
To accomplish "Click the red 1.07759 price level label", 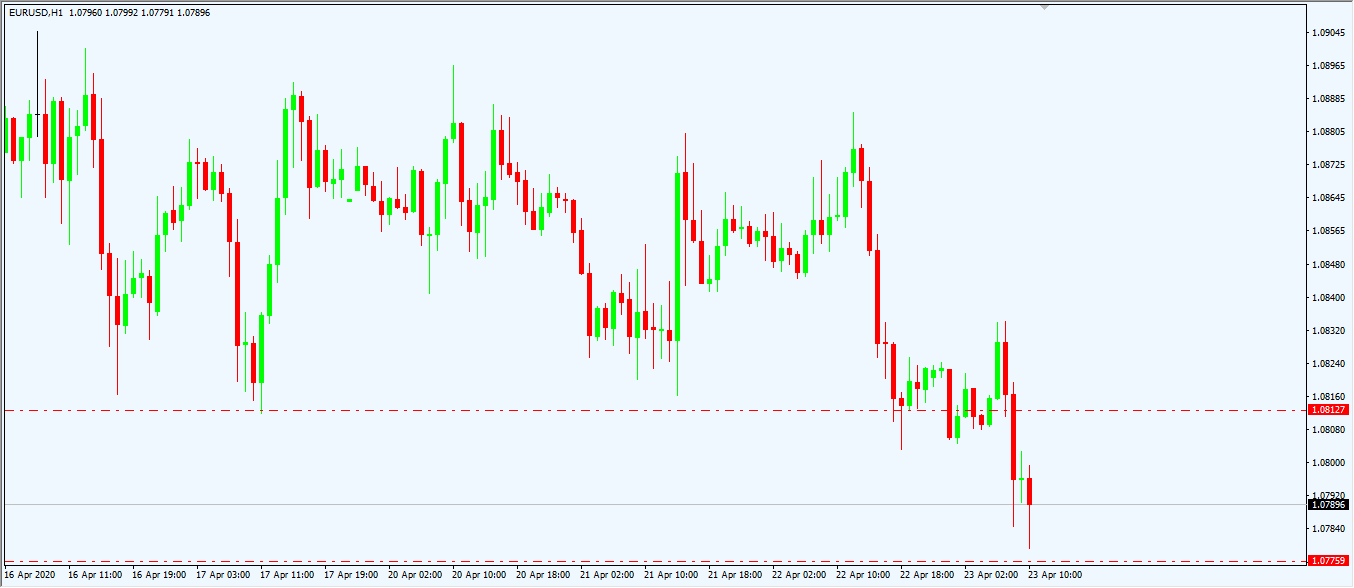I will [x=1329, y=561].
